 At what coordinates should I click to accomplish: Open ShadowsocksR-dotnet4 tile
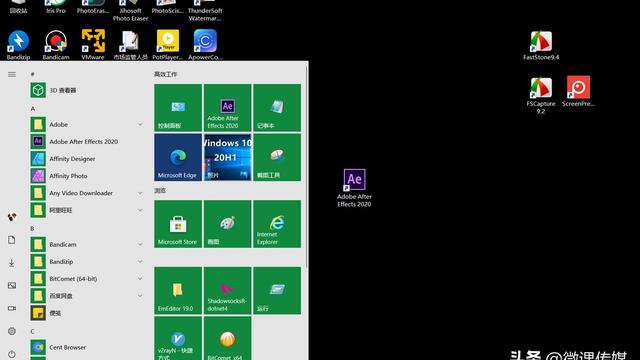pyautogui.click(x=227, y=291)
